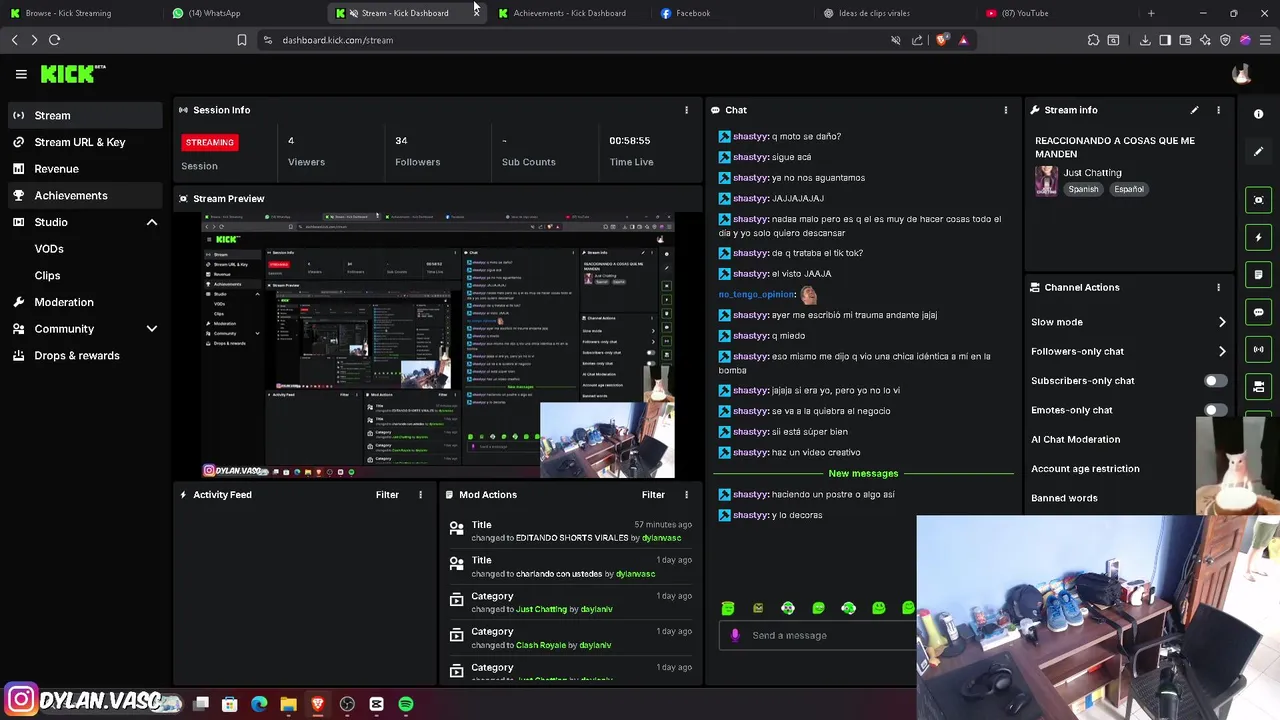Open Stream info three-dot options
This screenshot has height=720, width=1280.
[1218, 110]
